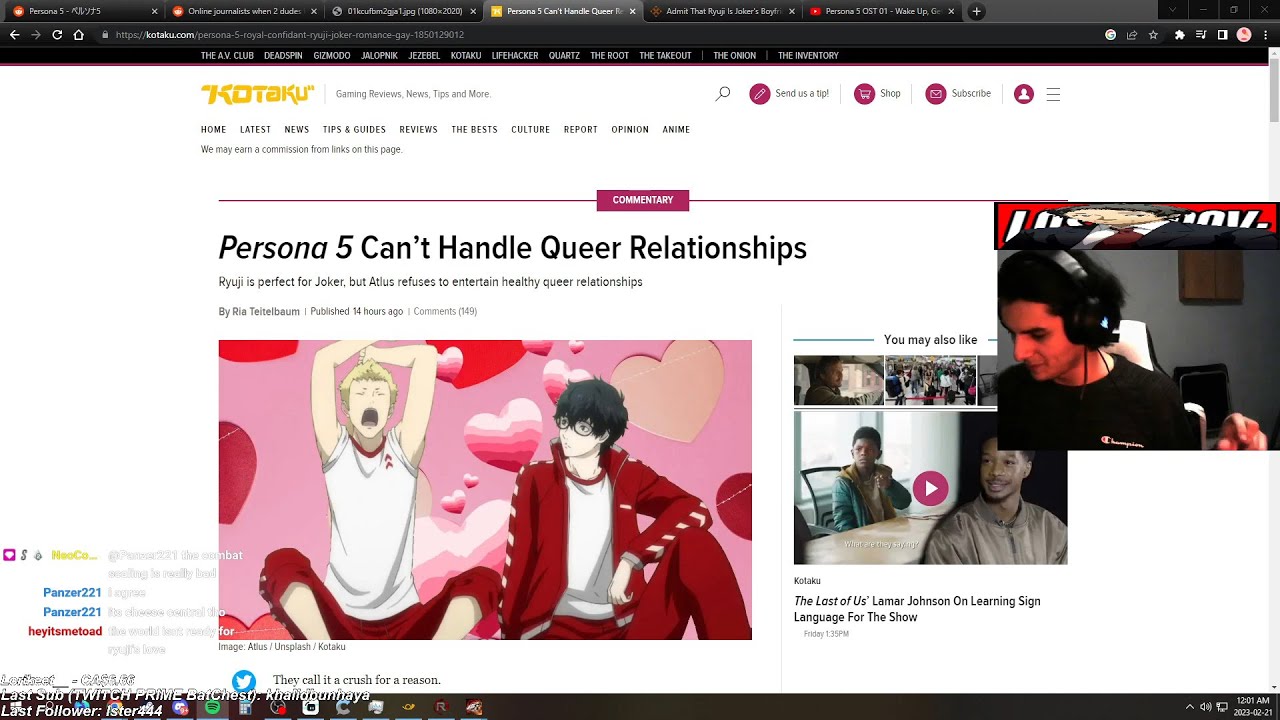Image resolution: width=1280 pixels, height=720 pixels.
Task: Visit the JALOPNIK network link
Action: tap(379, 56)
